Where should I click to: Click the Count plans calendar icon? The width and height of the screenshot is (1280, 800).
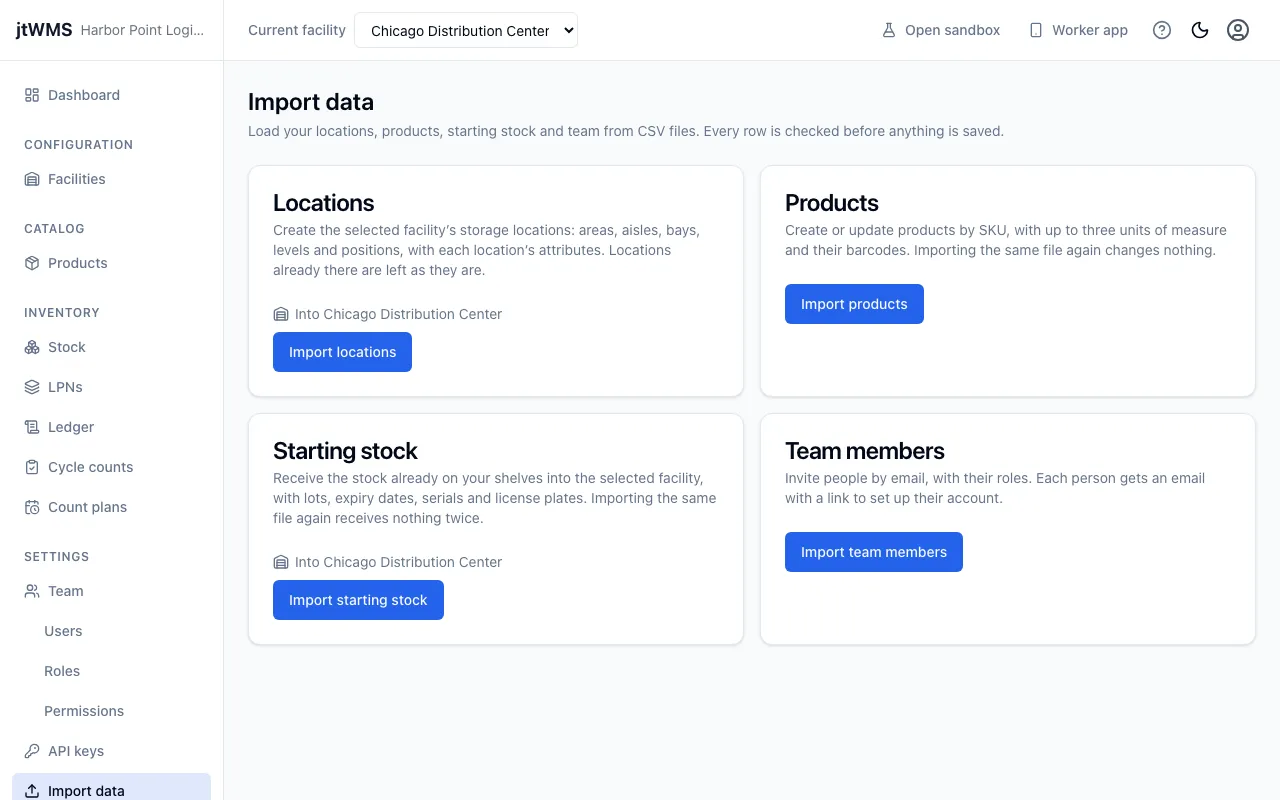click(32, 507)
